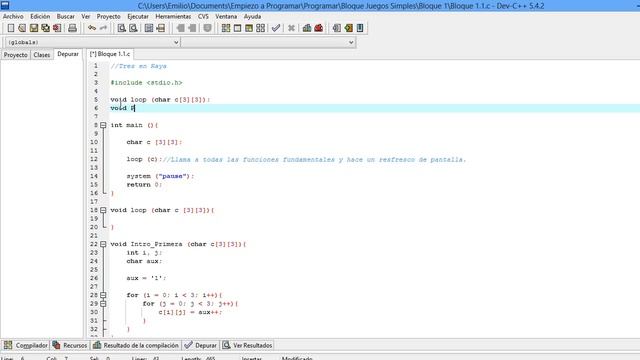
Task: Click line number 17 in the gutter
Action: (x=94, y=202)
